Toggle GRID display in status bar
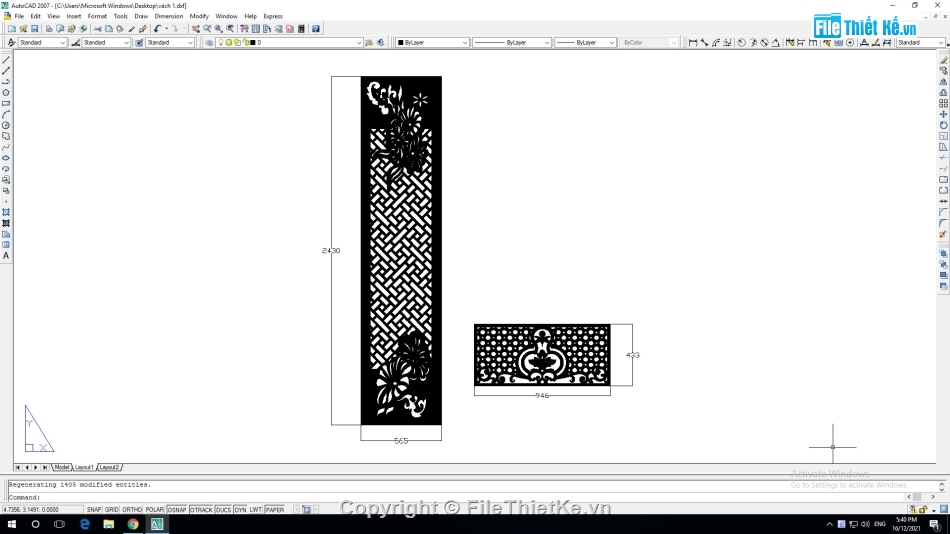950x534 pixels. click(x=111, y=510)
